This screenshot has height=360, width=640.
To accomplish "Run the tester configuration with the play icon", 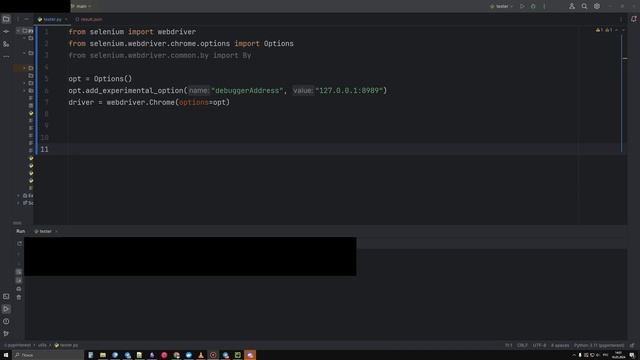I will pyautogui.click(x=522, y=6).
